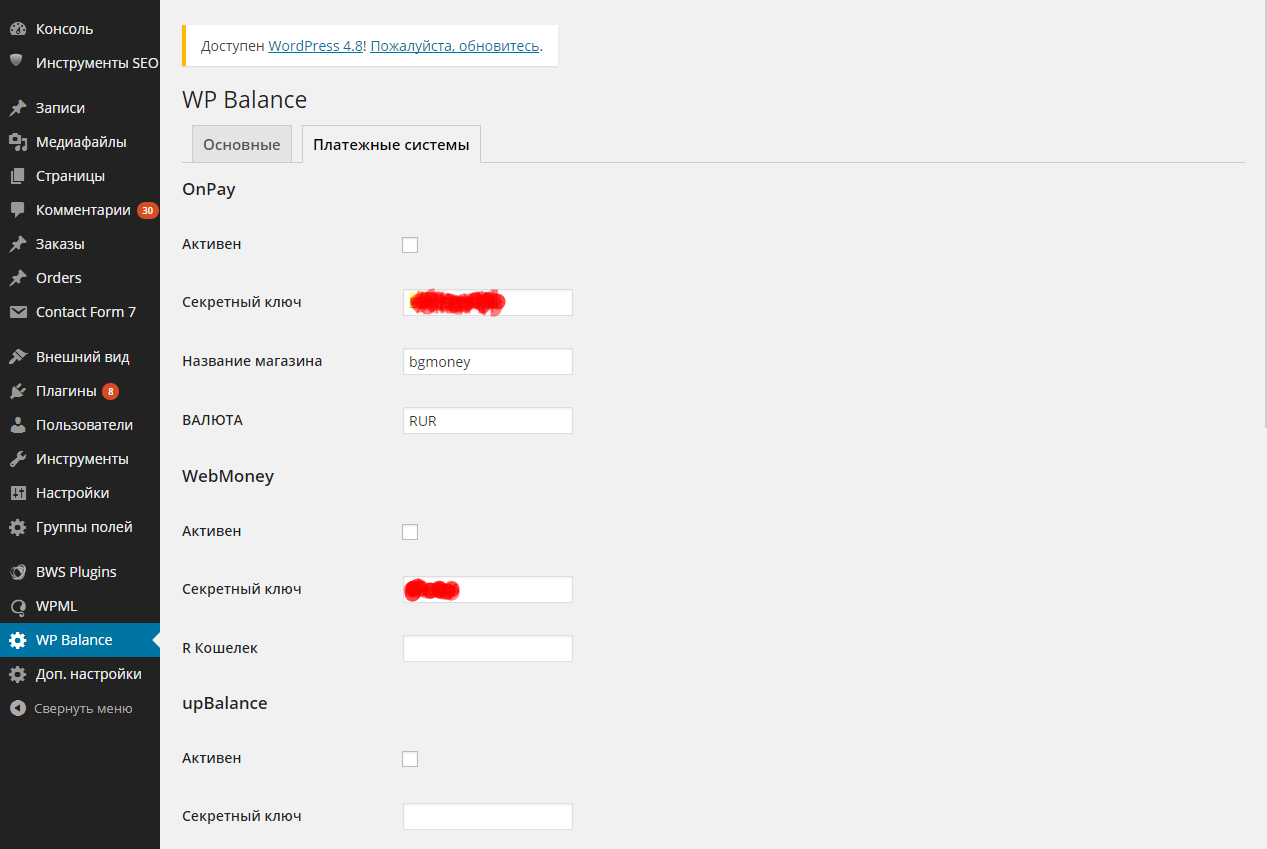This screenshot has width=1267, height=849.
Task: Click the ВАЛЮТА label
Action: point(213,420)
